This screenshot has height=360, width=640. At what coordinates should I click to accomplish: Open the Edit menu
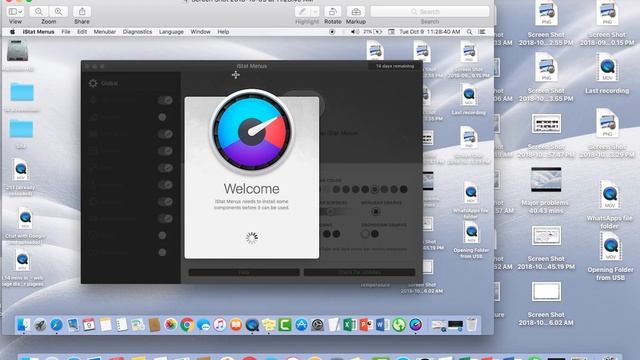pos(82,32)
